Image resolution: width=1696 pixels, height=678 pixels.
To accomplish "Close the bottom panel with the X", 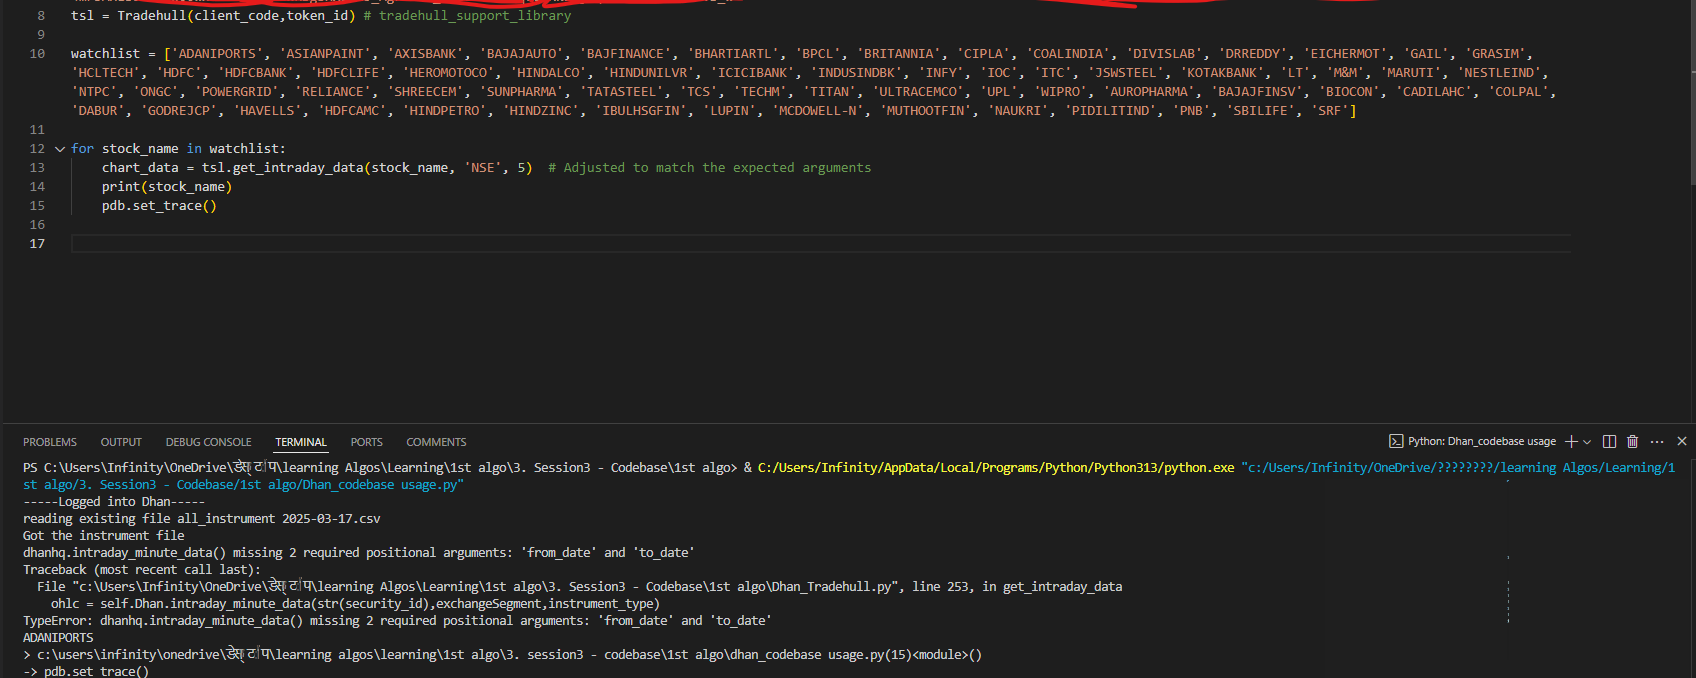I will 1682,441.
